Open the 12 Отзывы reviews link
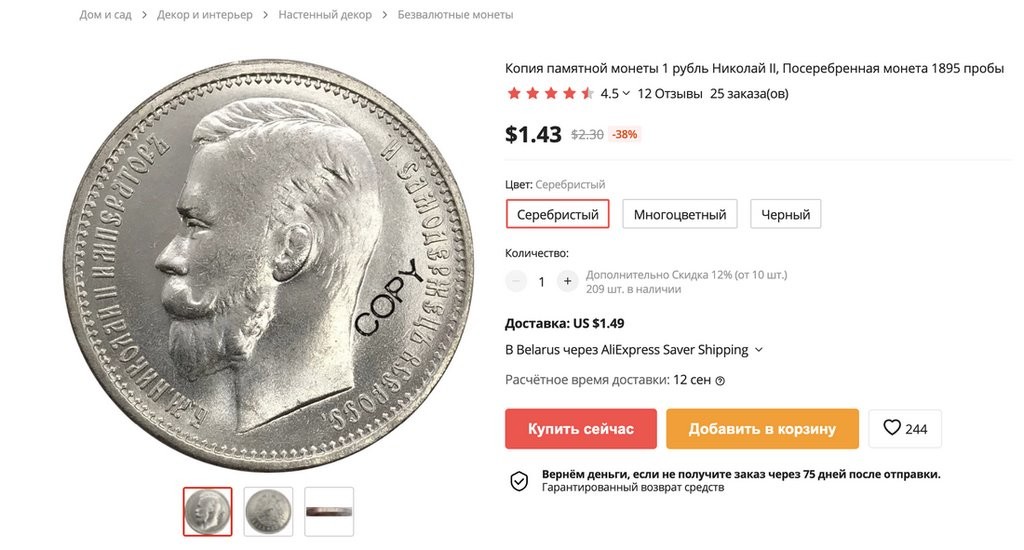Image resolution: width=1024 pixels, height=550 pixels. click(669, 94)
